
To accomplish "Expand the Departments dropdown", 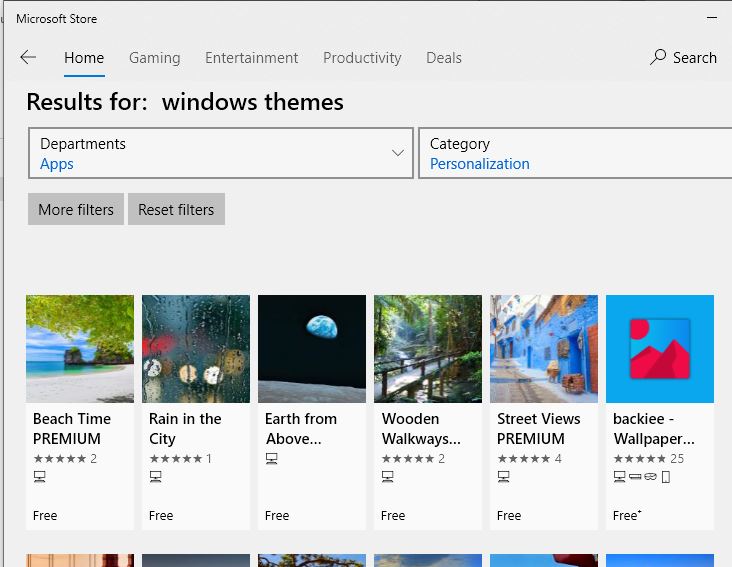I will coord(220,153).
